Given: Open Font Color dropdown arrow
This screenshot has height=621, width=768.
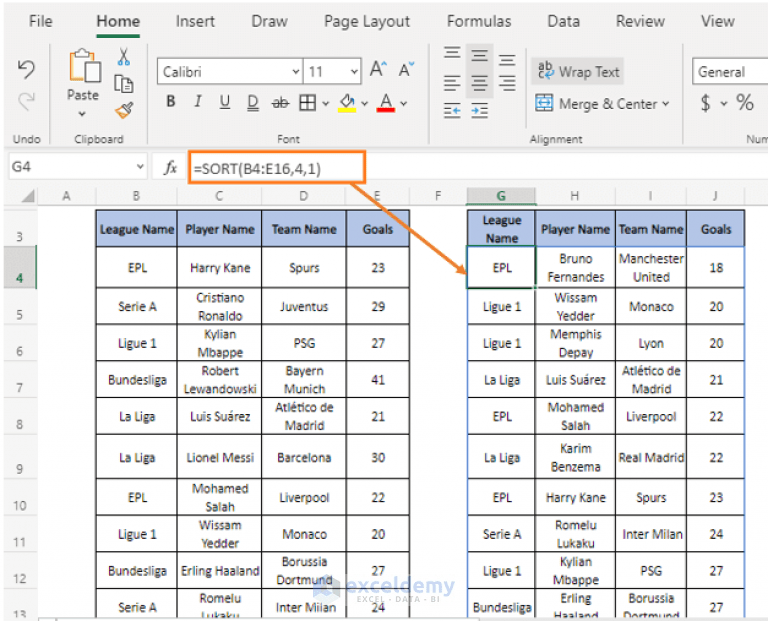Looking at the screenshot, I should pos(404,104).
